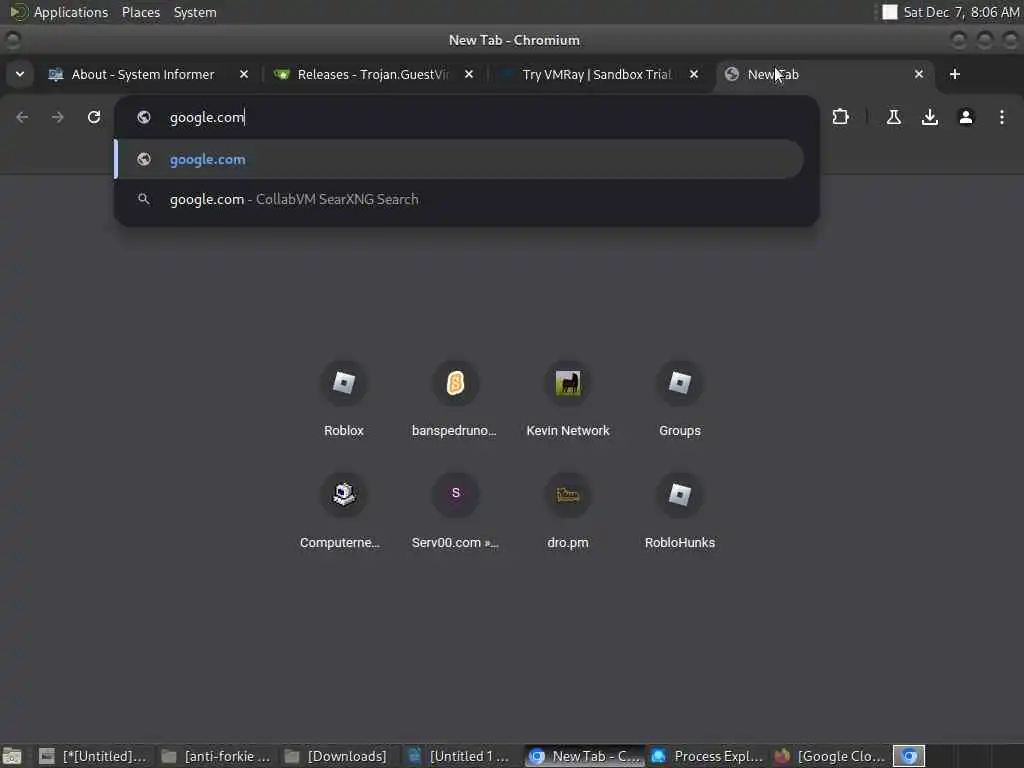Switch to Releases - Trojan.GuestVir tab
Viewport: 1024px width, 768px height.
[x=372, y=74]
